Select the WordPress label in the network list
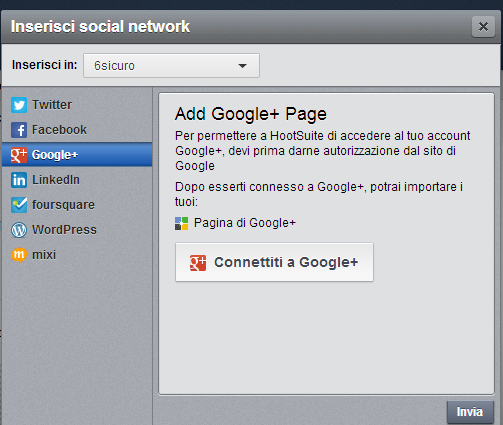Viewport: 503px width, 425px height. 64,230
